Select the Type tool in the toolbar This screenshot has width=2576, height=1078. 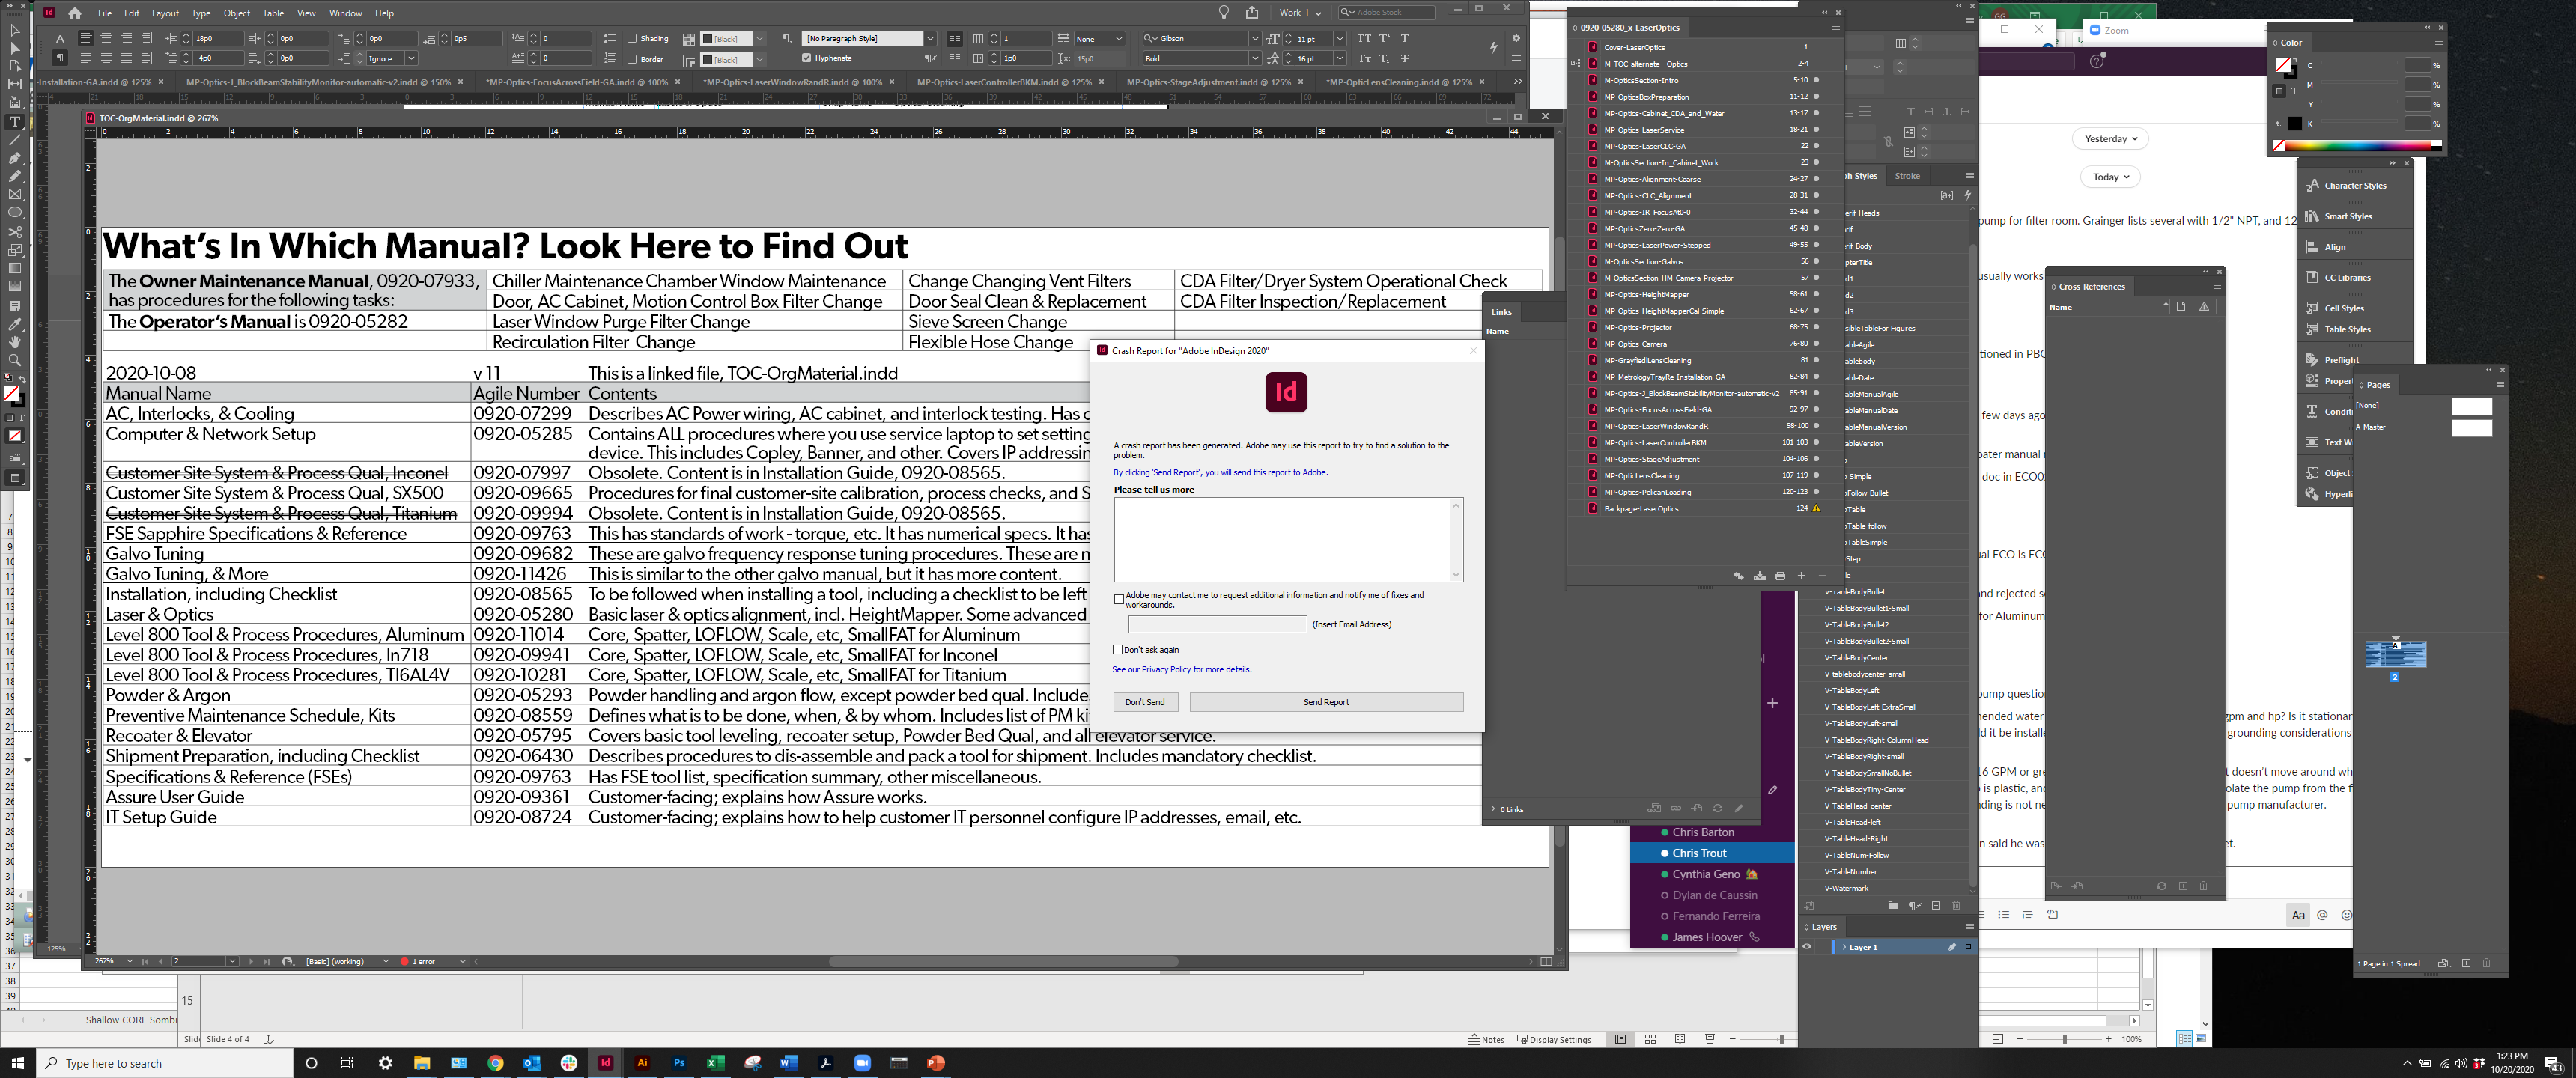[x=14, y=123]
